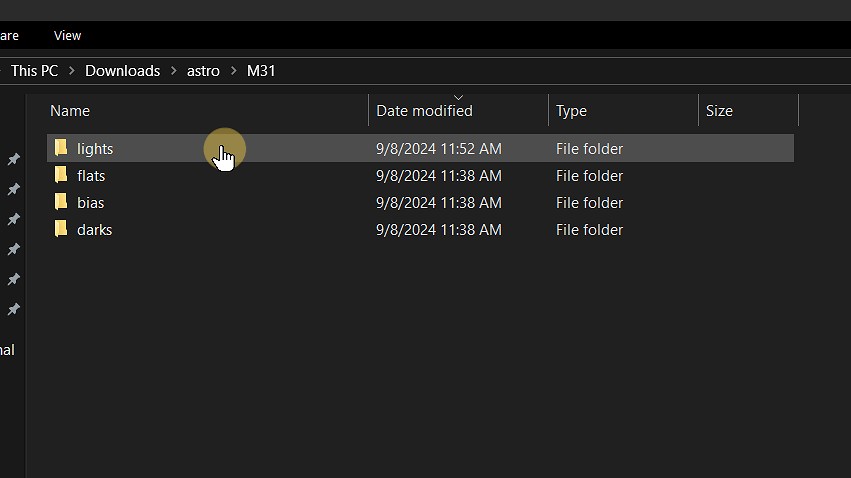This screenshot has height=478, width=851.
Task: Go to This PC in the breadcrumb
Action: tap(35, 71)
